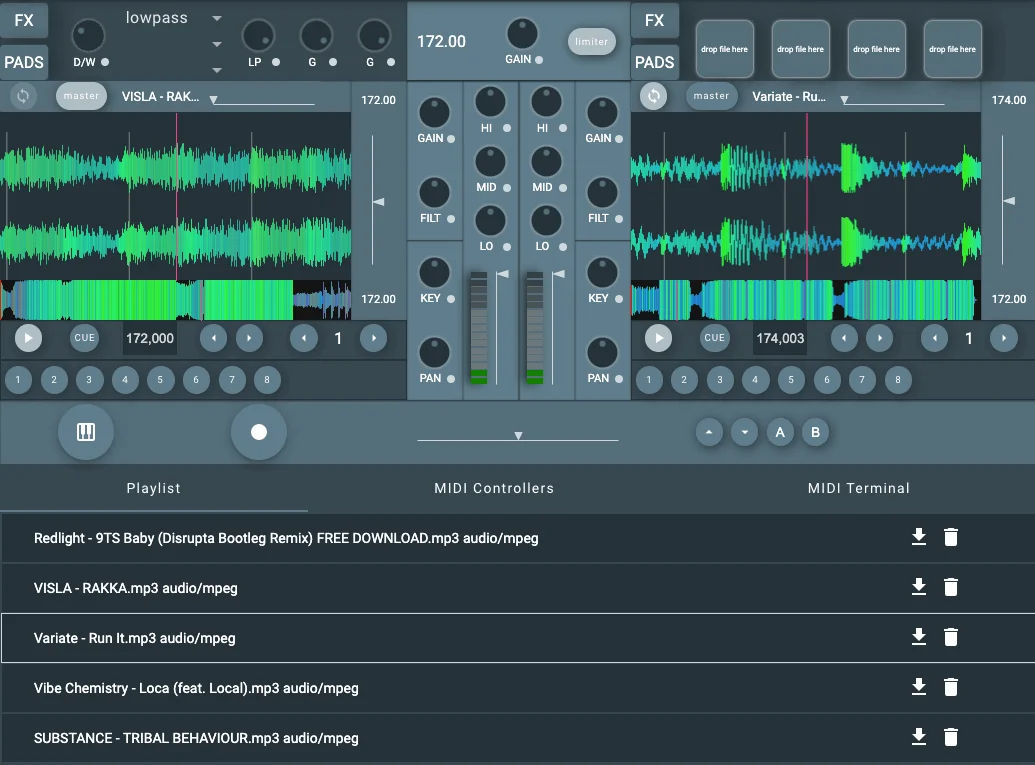Viewport: 1035px width, 765px height.
Task: Open the MIDI Terminal tab
Action: [x=859, y=488]
